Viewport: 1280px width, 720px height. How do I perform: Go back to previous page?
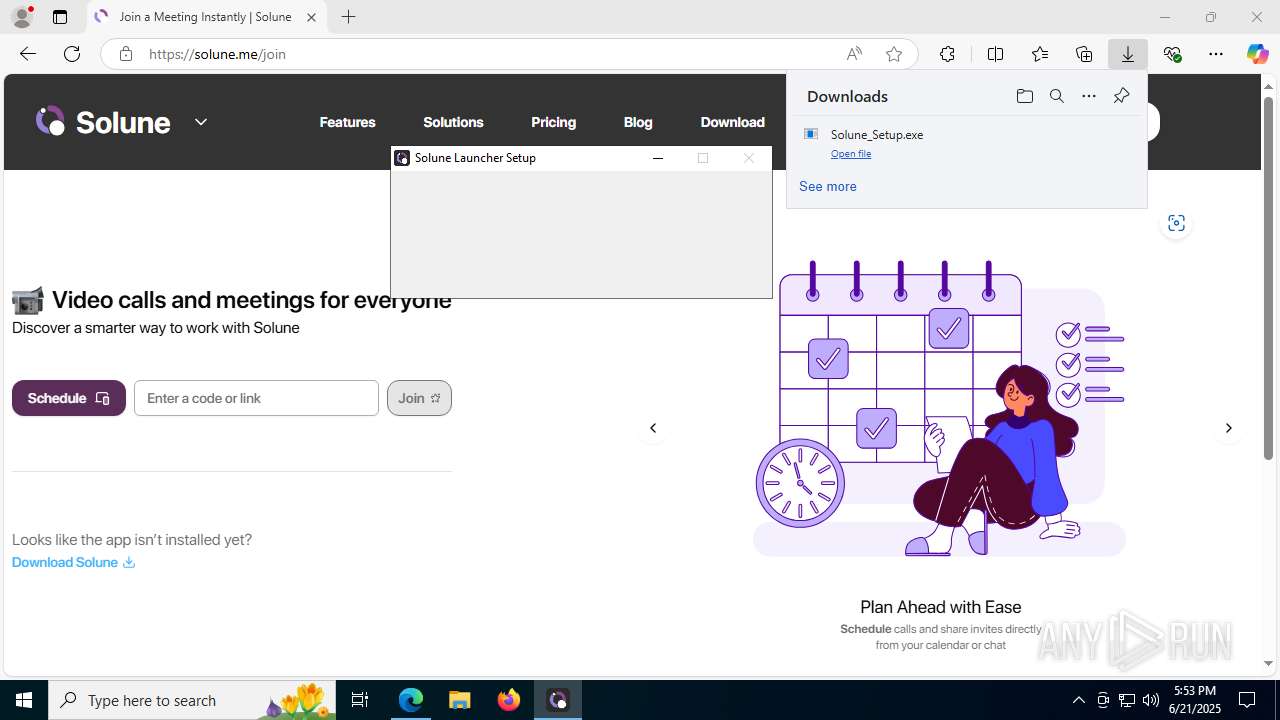click(28, 54)
